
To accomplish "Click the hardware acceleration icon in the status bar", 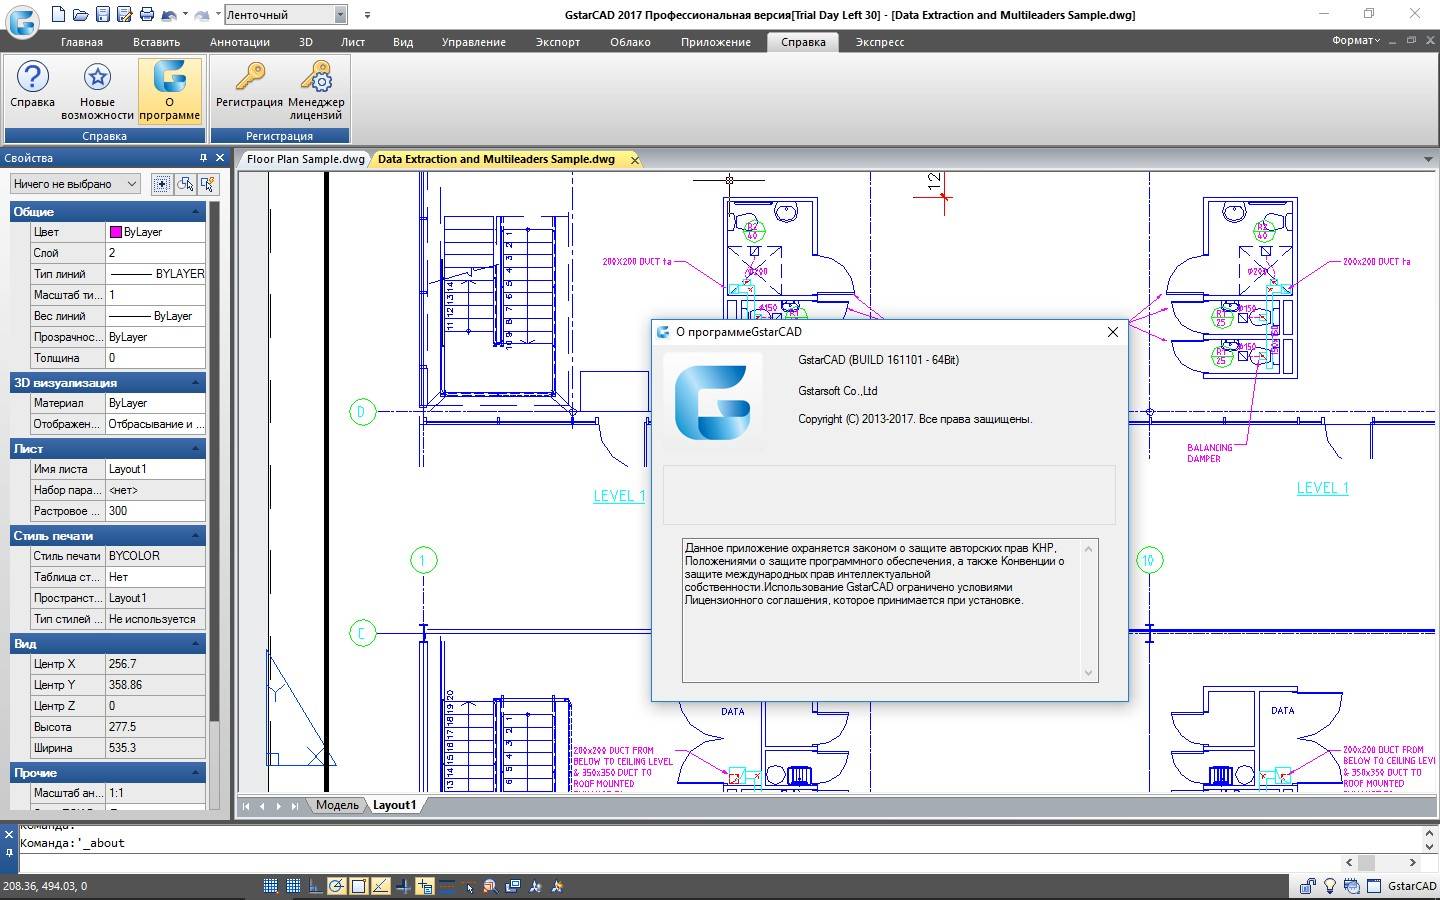I will coord(1352,886).
